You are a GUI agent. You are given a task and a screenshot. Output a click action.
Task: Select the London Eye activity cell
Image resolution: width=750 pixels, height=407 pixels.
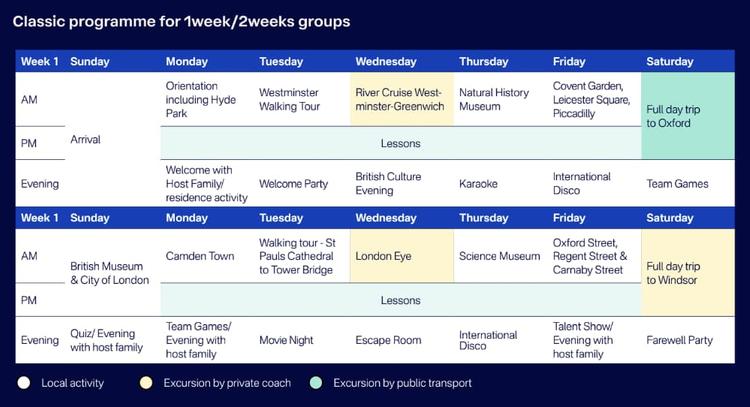click(x=400, y=256)
